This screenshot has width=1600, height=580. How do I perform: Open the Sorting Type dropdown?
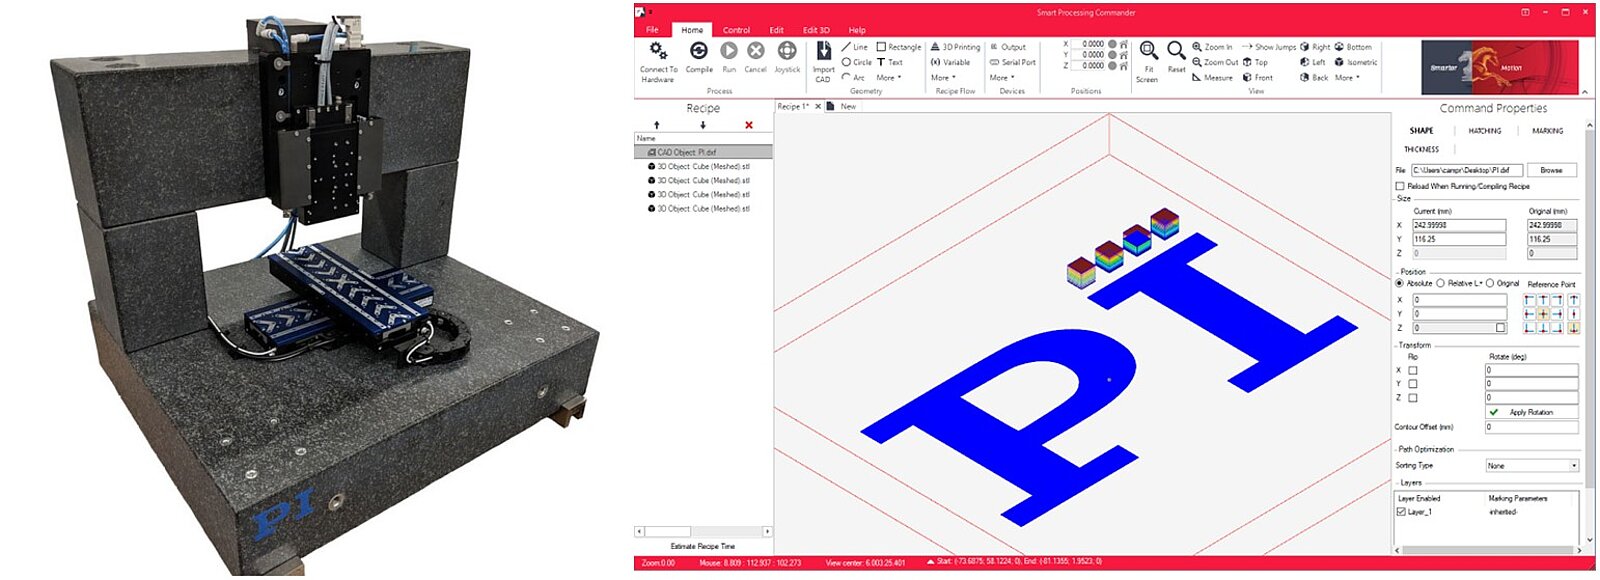tap(1532, 466)
